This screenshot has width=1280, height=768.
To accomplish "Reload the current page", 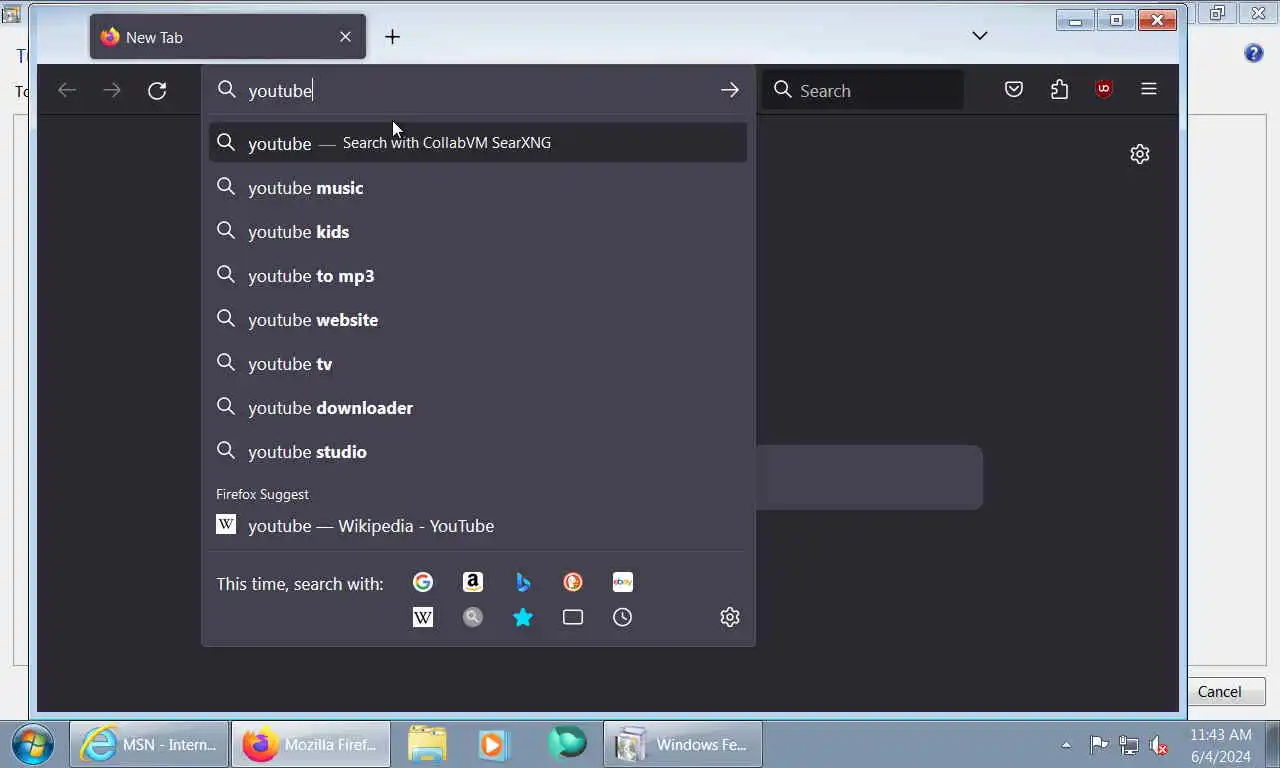I will point(157,91).
